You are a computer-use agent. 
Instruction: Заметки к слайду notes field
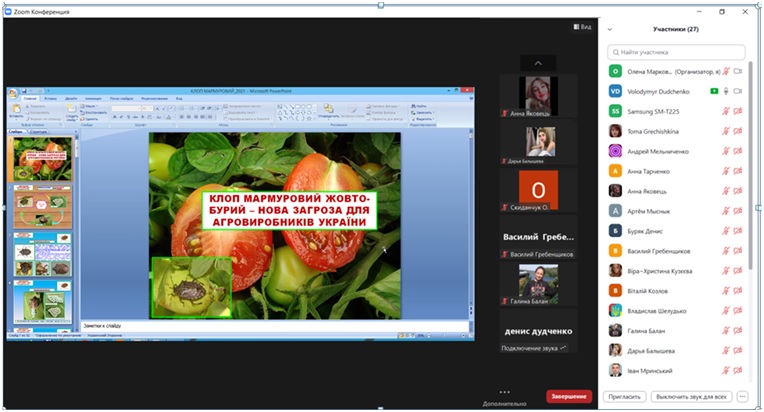tap(275, 326)
